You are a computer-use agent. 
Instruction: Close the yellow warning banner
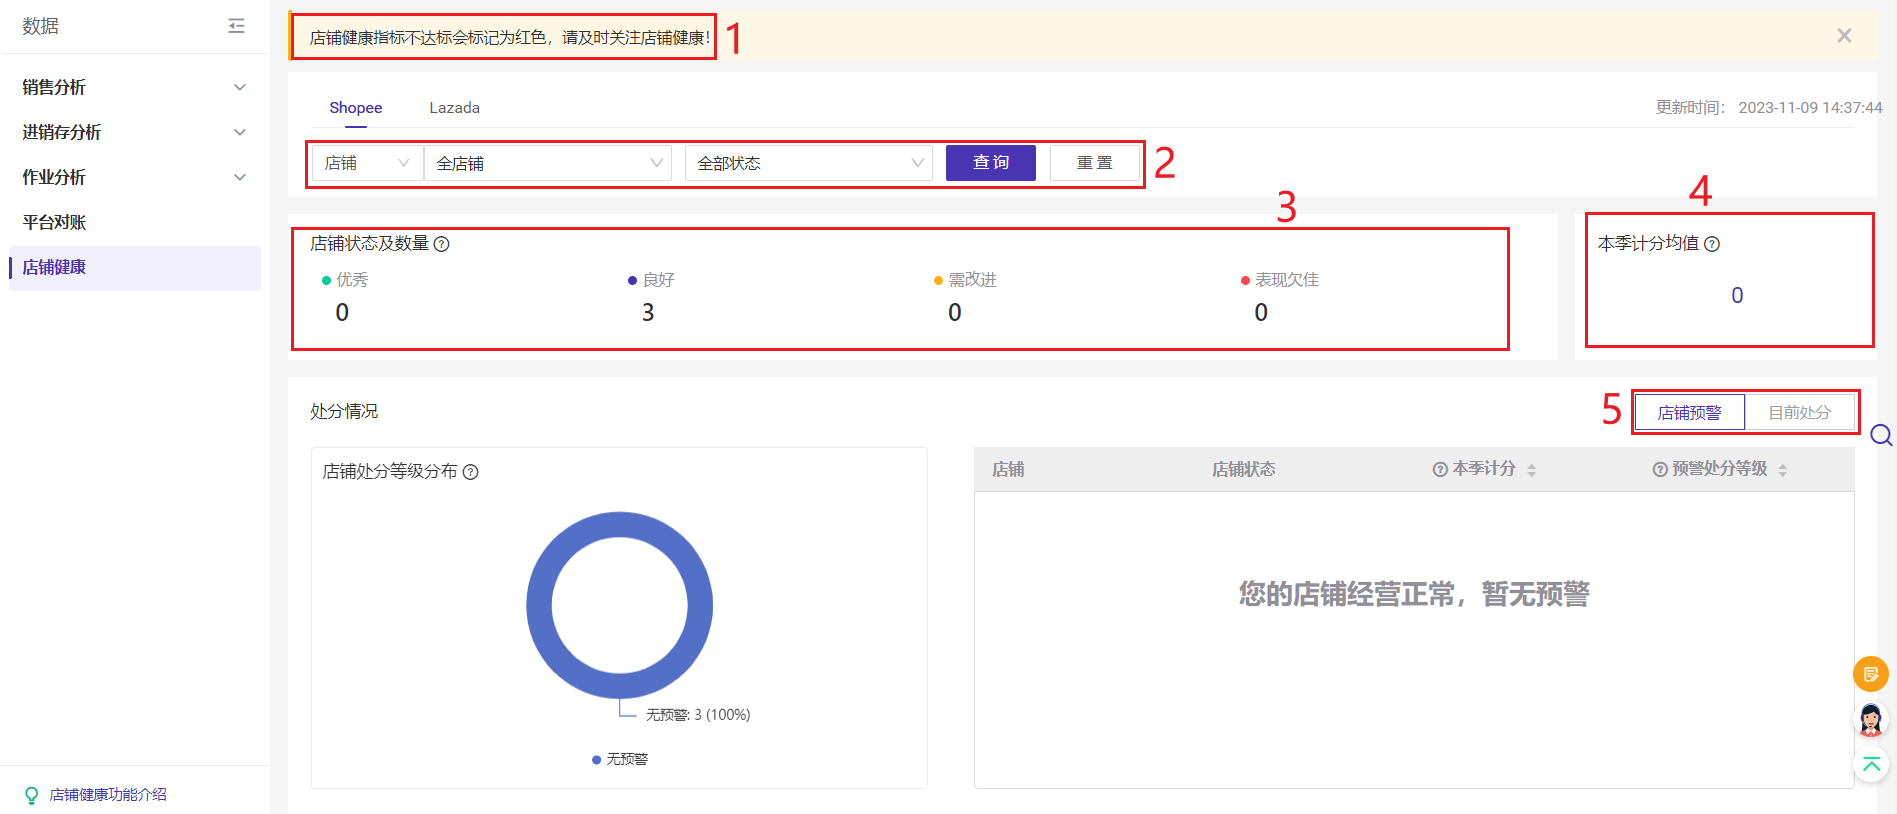coord(1844,36)
